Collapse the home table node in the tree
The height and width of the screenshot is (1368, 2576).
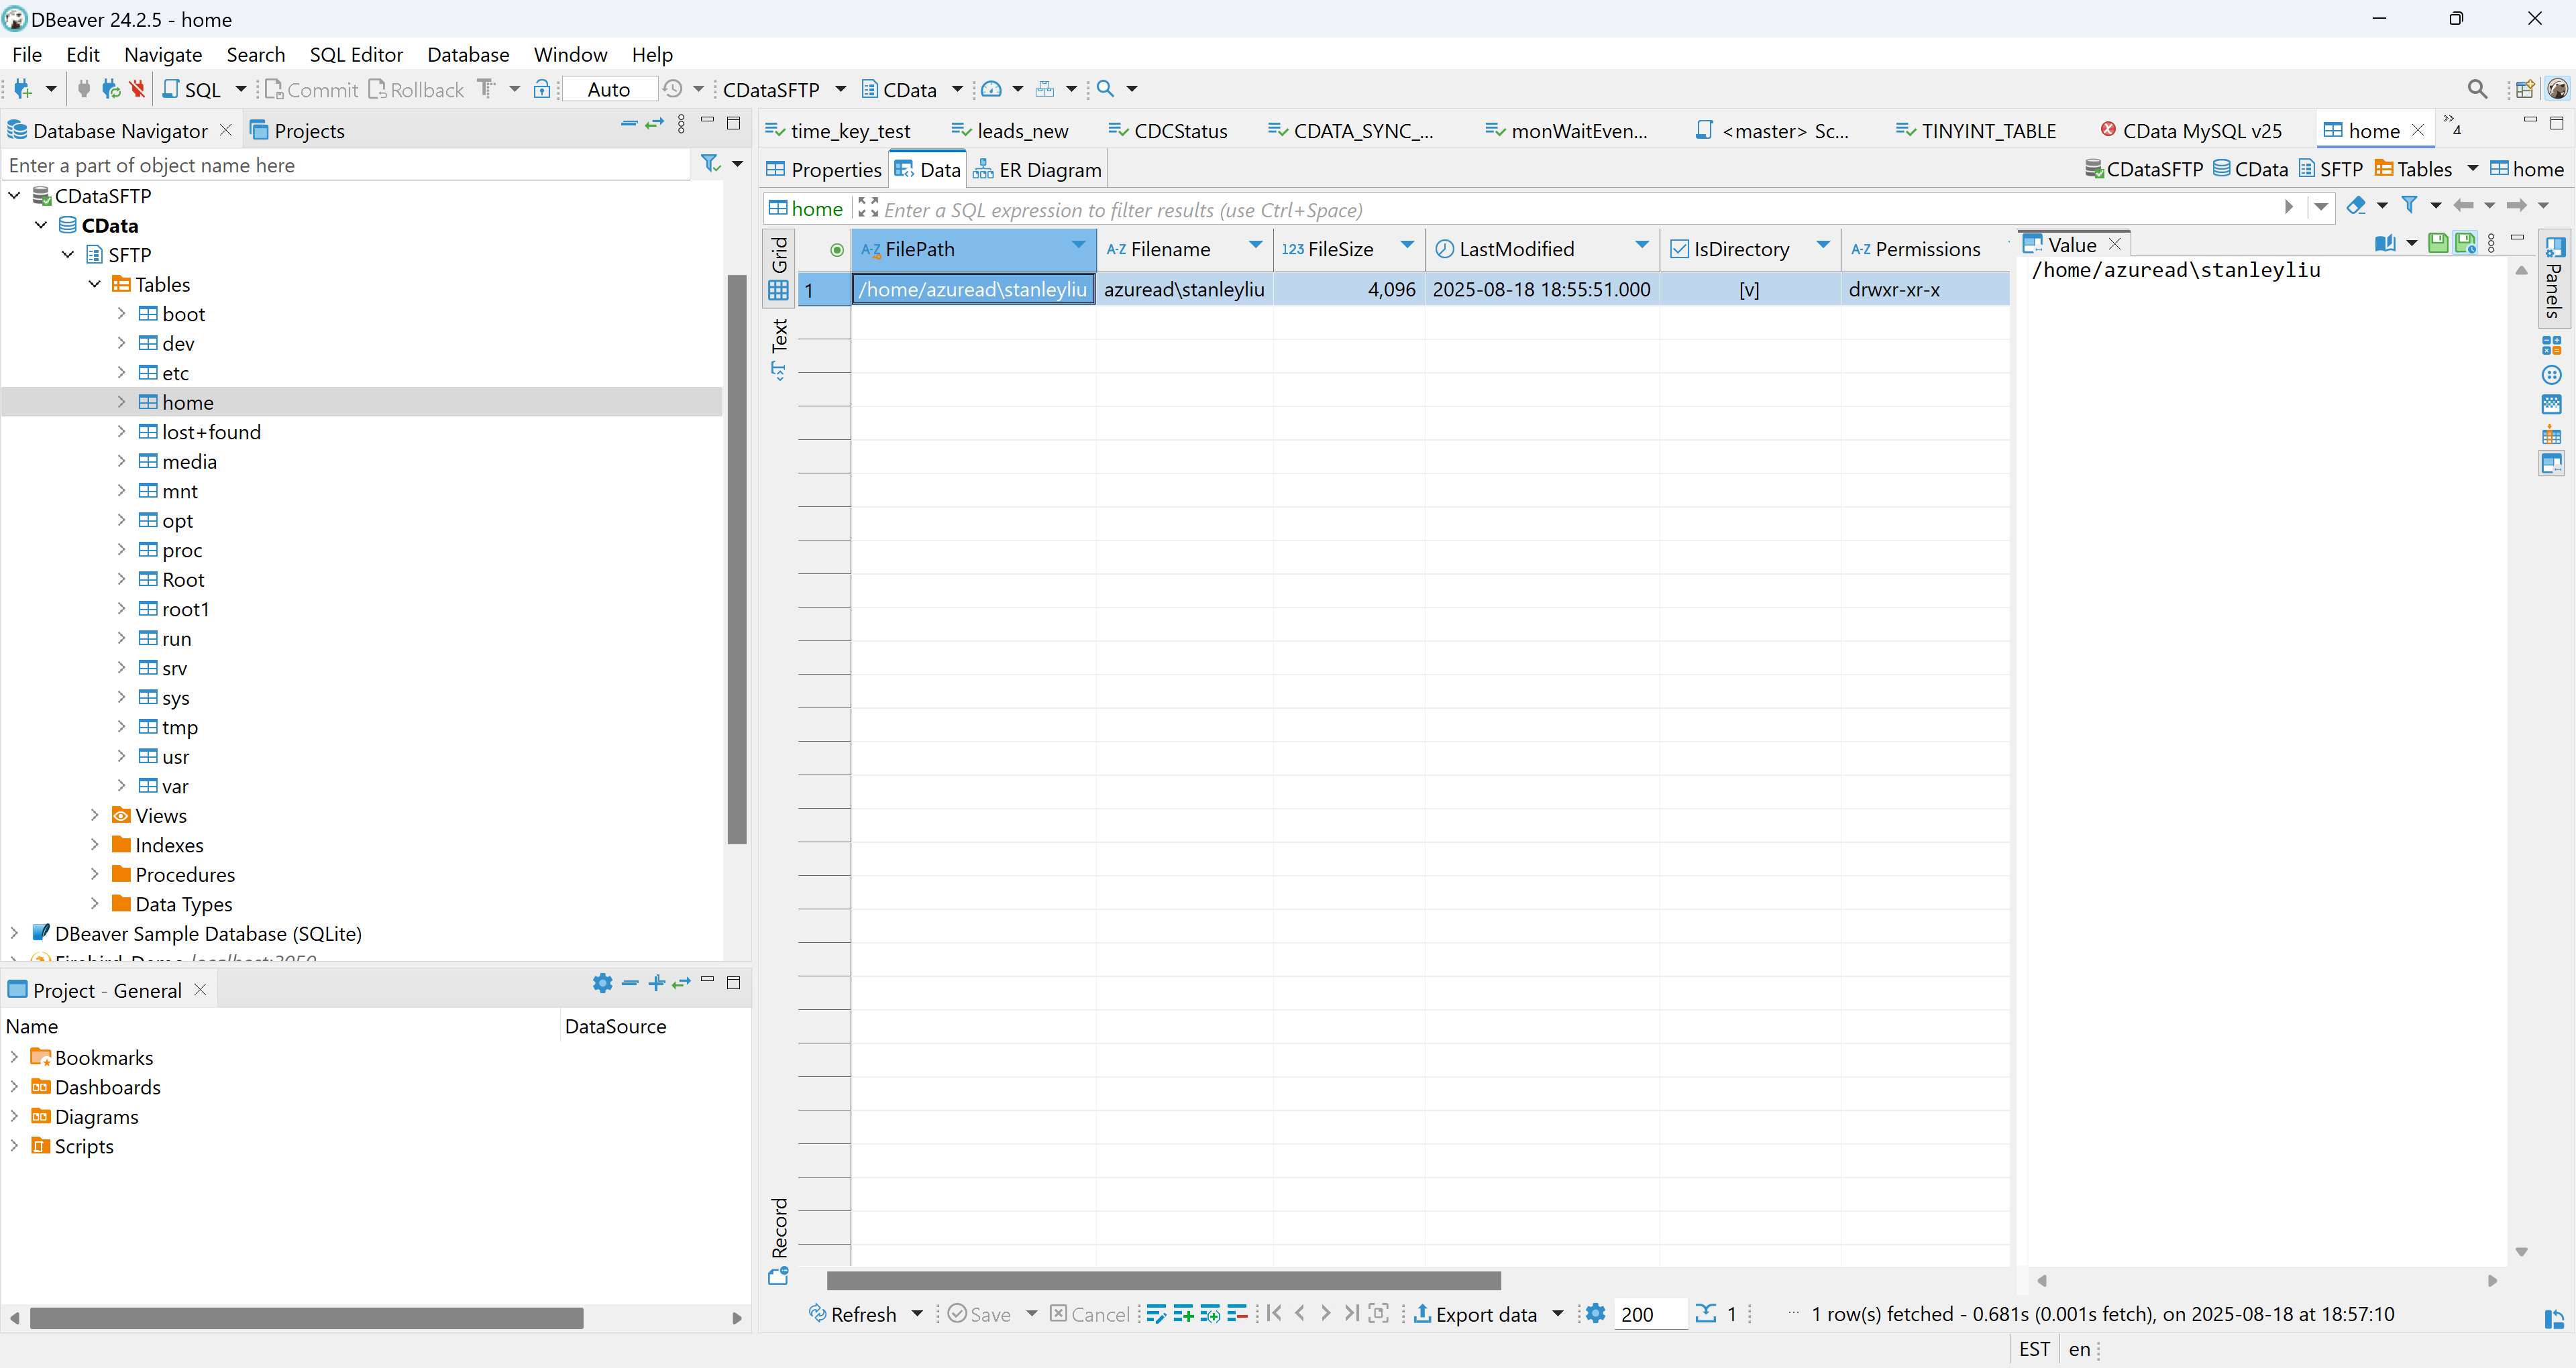coord(122,402)
